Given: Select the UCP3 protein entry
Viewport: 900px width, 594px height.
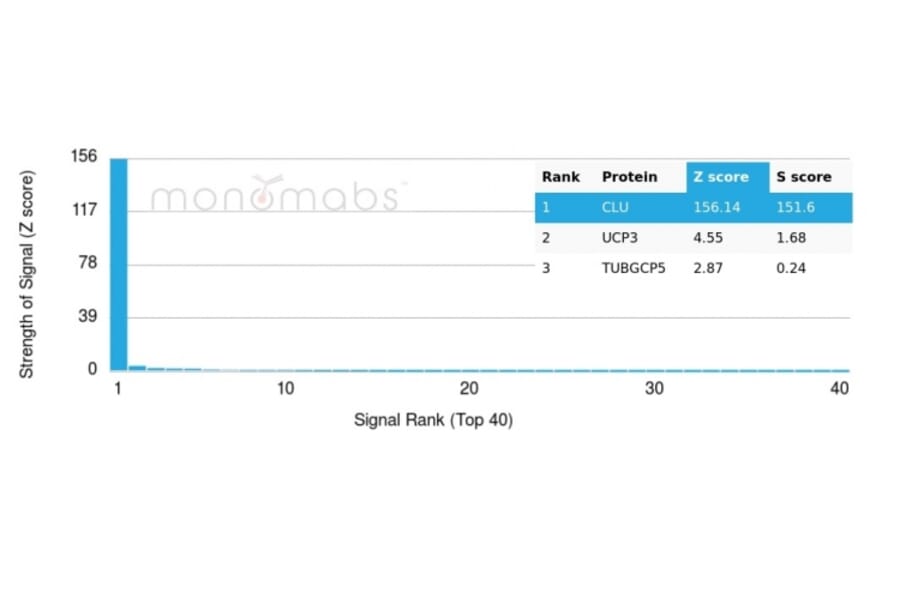Looking at the screenshot, I should click(619, 238).
